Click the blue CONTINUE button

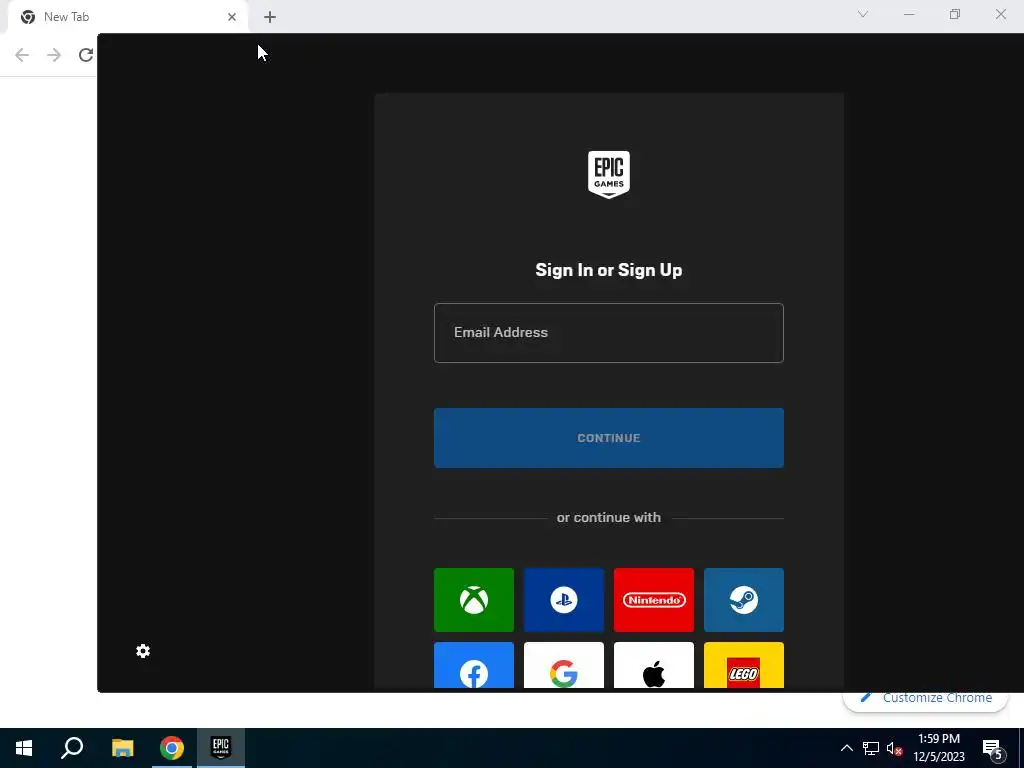click(x=609, y=438)
